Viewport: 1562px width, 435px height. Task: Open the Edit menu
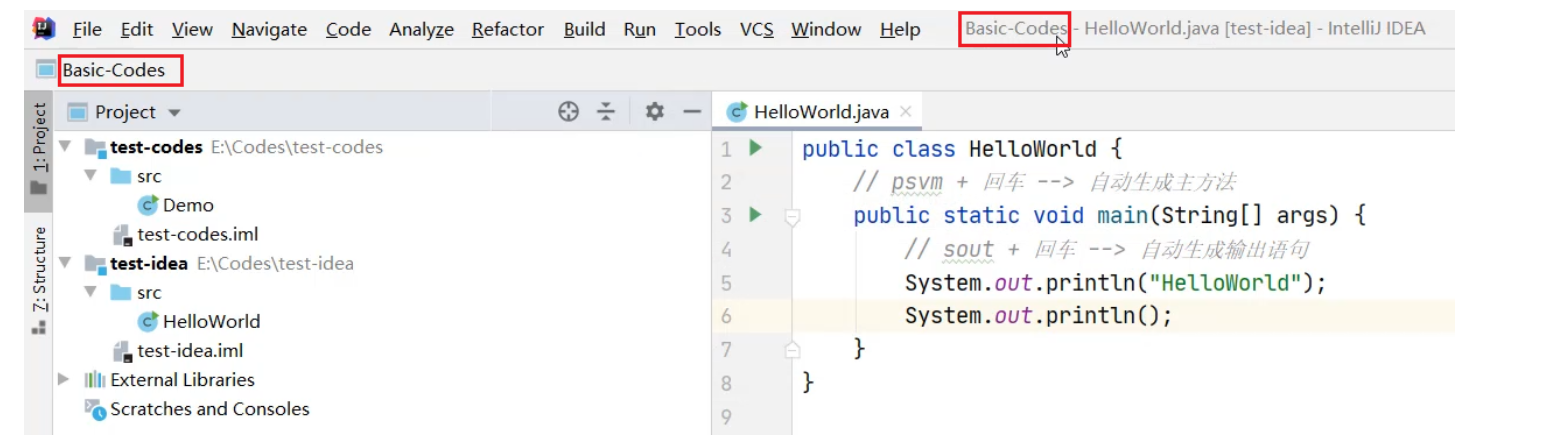click(137, 29)
